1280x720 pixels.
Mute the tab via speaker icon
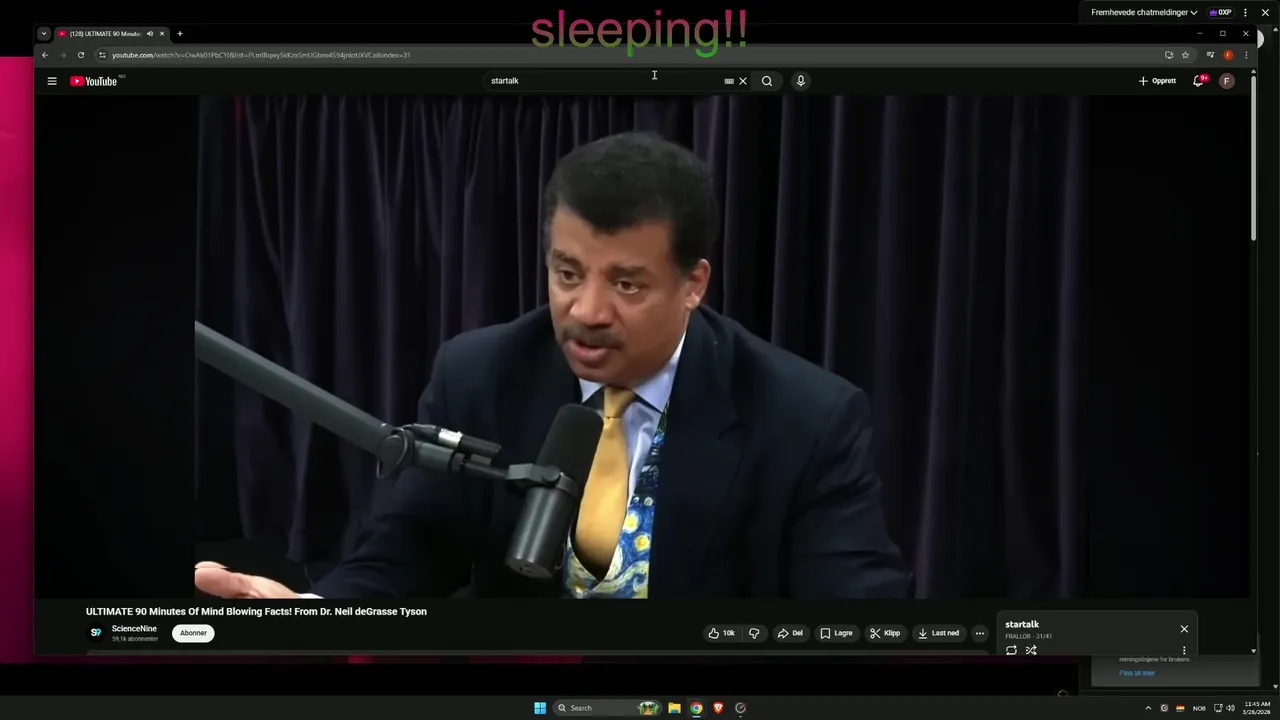point(150,34)
